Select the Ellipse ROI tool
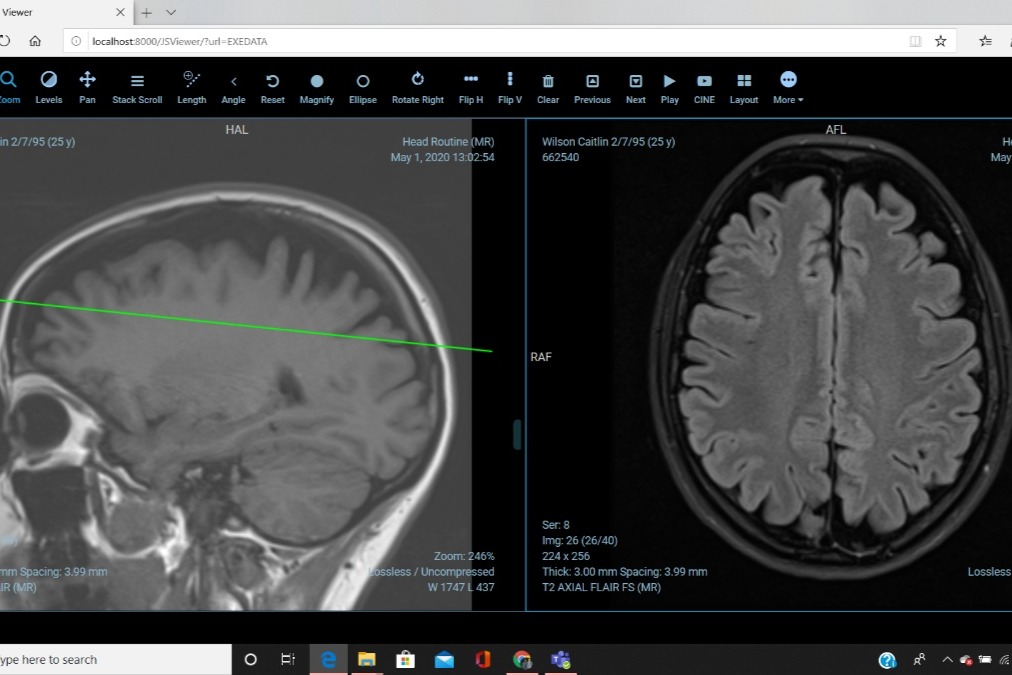The image size is (1012, 675). 363,87
